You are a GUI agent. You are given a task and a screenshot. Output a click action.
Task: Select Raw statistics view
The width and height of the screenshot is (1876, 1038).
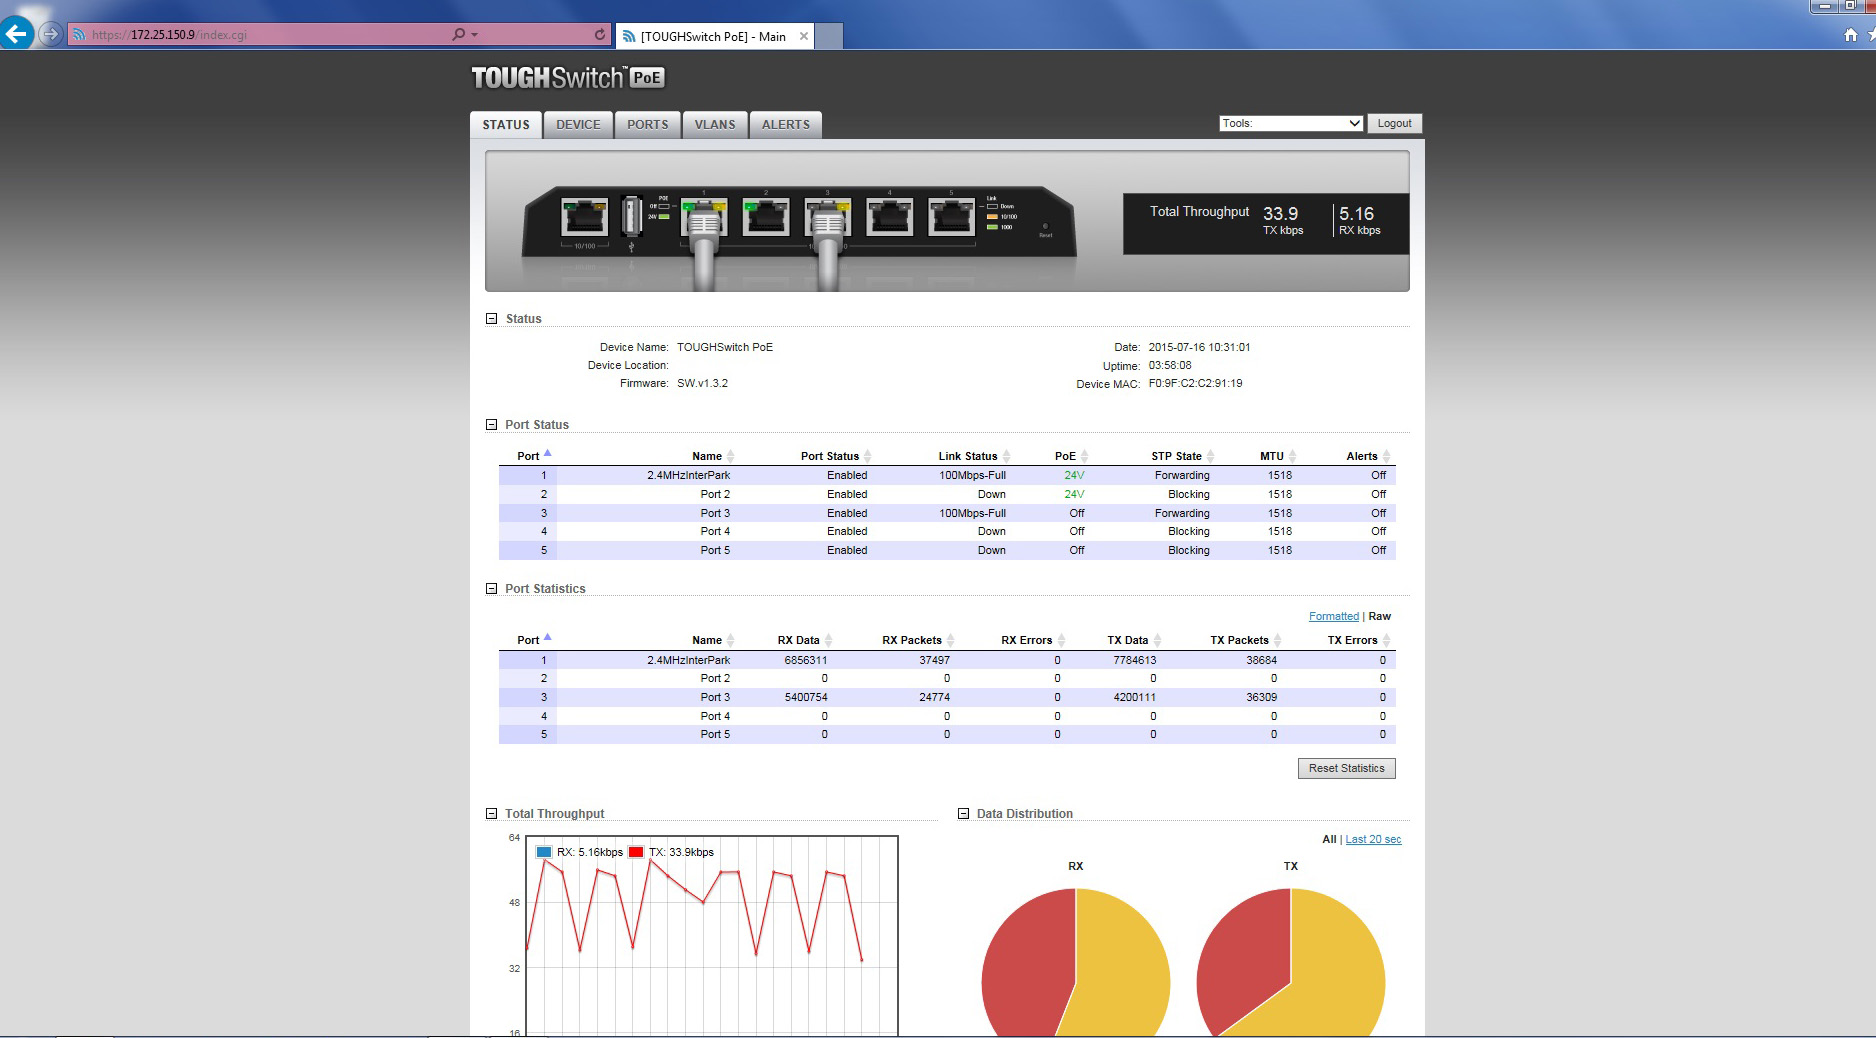[x=1380, y=616]
